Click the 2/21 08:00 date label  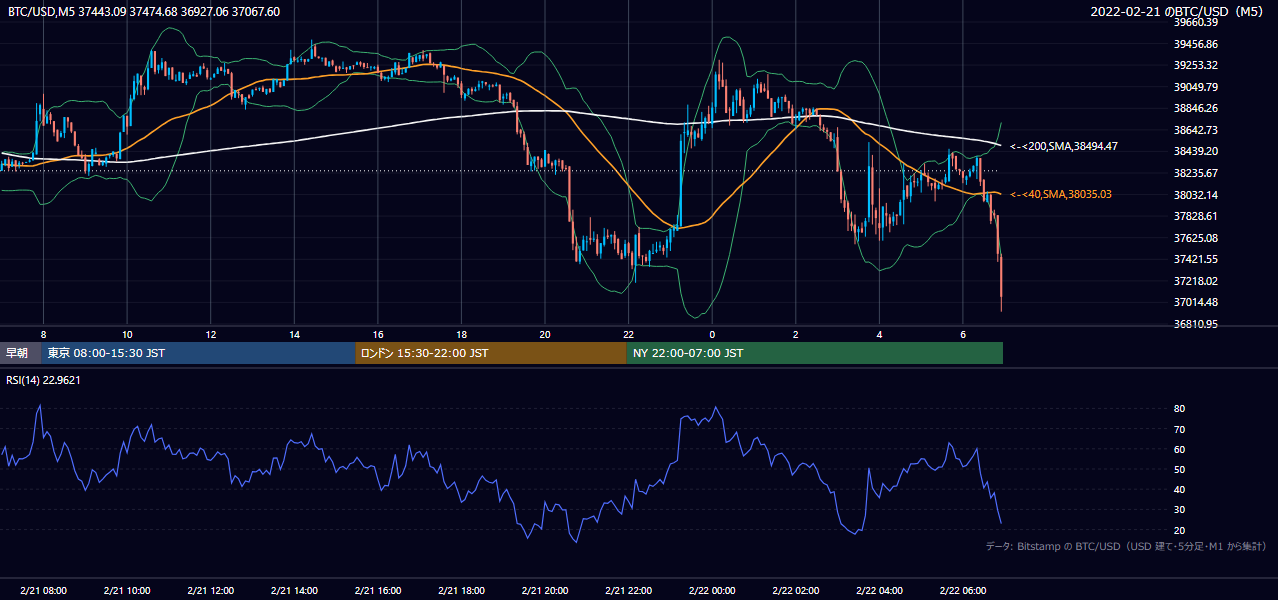pos(43,591)
